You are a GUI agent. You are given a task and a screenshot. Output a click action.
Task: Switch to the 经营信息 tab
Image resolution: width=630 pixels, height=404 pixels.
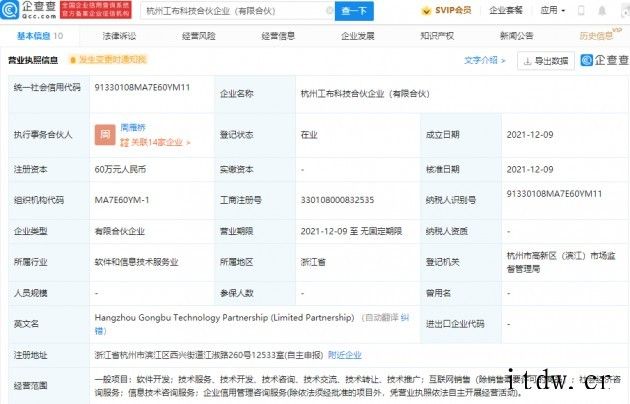click(x=278, y=36)
